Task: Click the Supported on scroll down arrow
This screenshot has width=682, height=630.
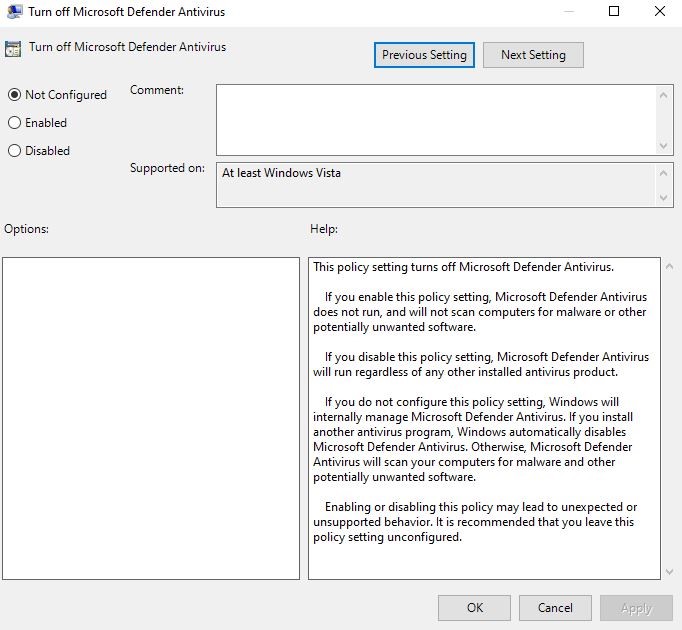Action: tap(663, 198)
